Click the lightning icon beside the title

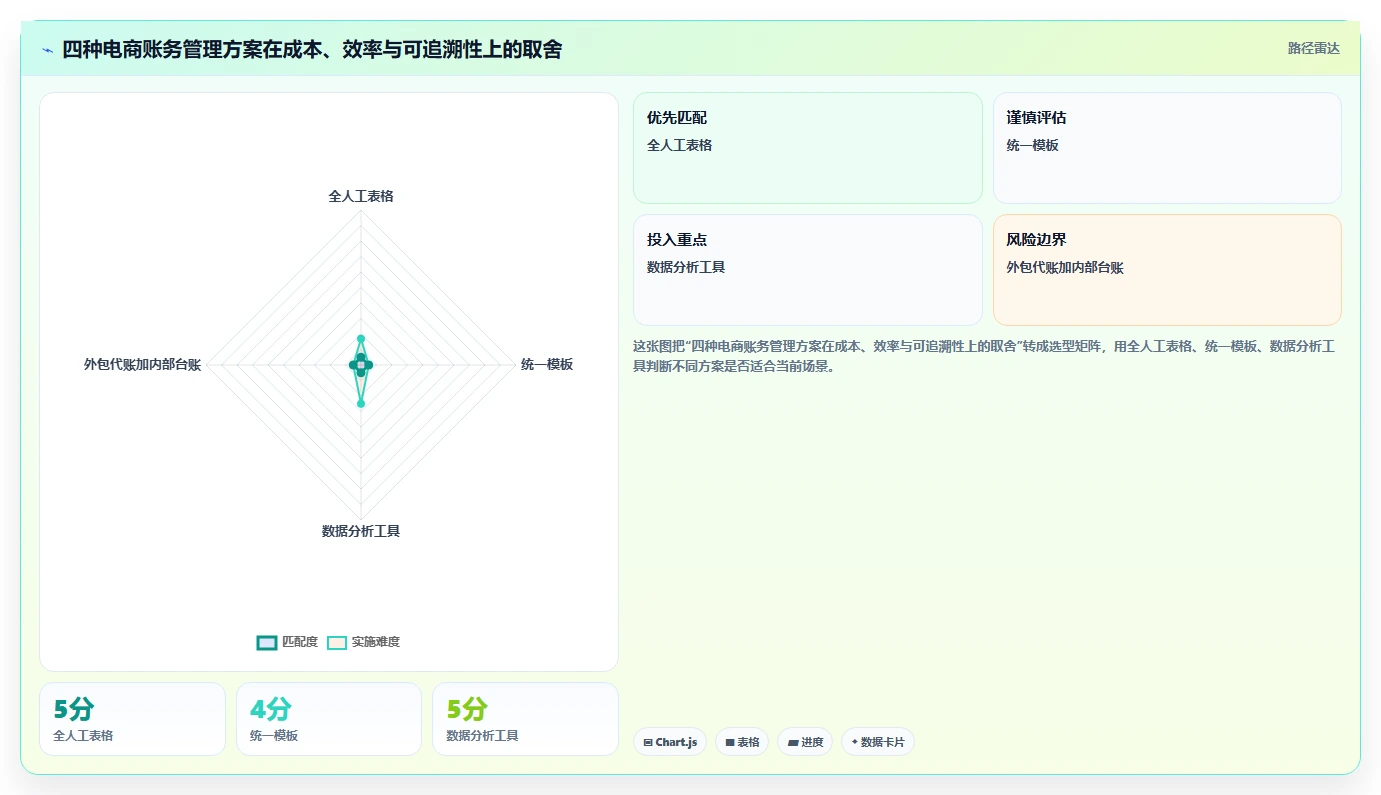click(x=47, y=50)
